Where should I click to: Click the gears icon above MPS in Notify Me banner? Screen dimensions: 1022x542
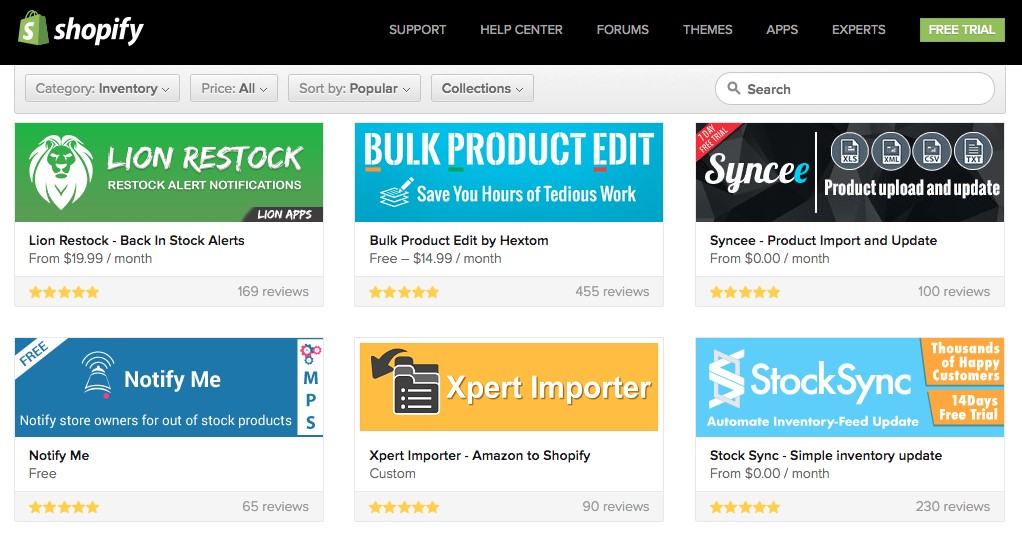pos(310,353)
